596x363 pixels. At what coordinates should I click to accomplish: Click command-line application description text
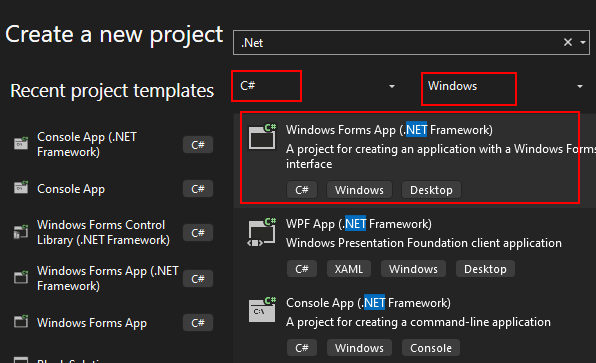click(418, 322)
